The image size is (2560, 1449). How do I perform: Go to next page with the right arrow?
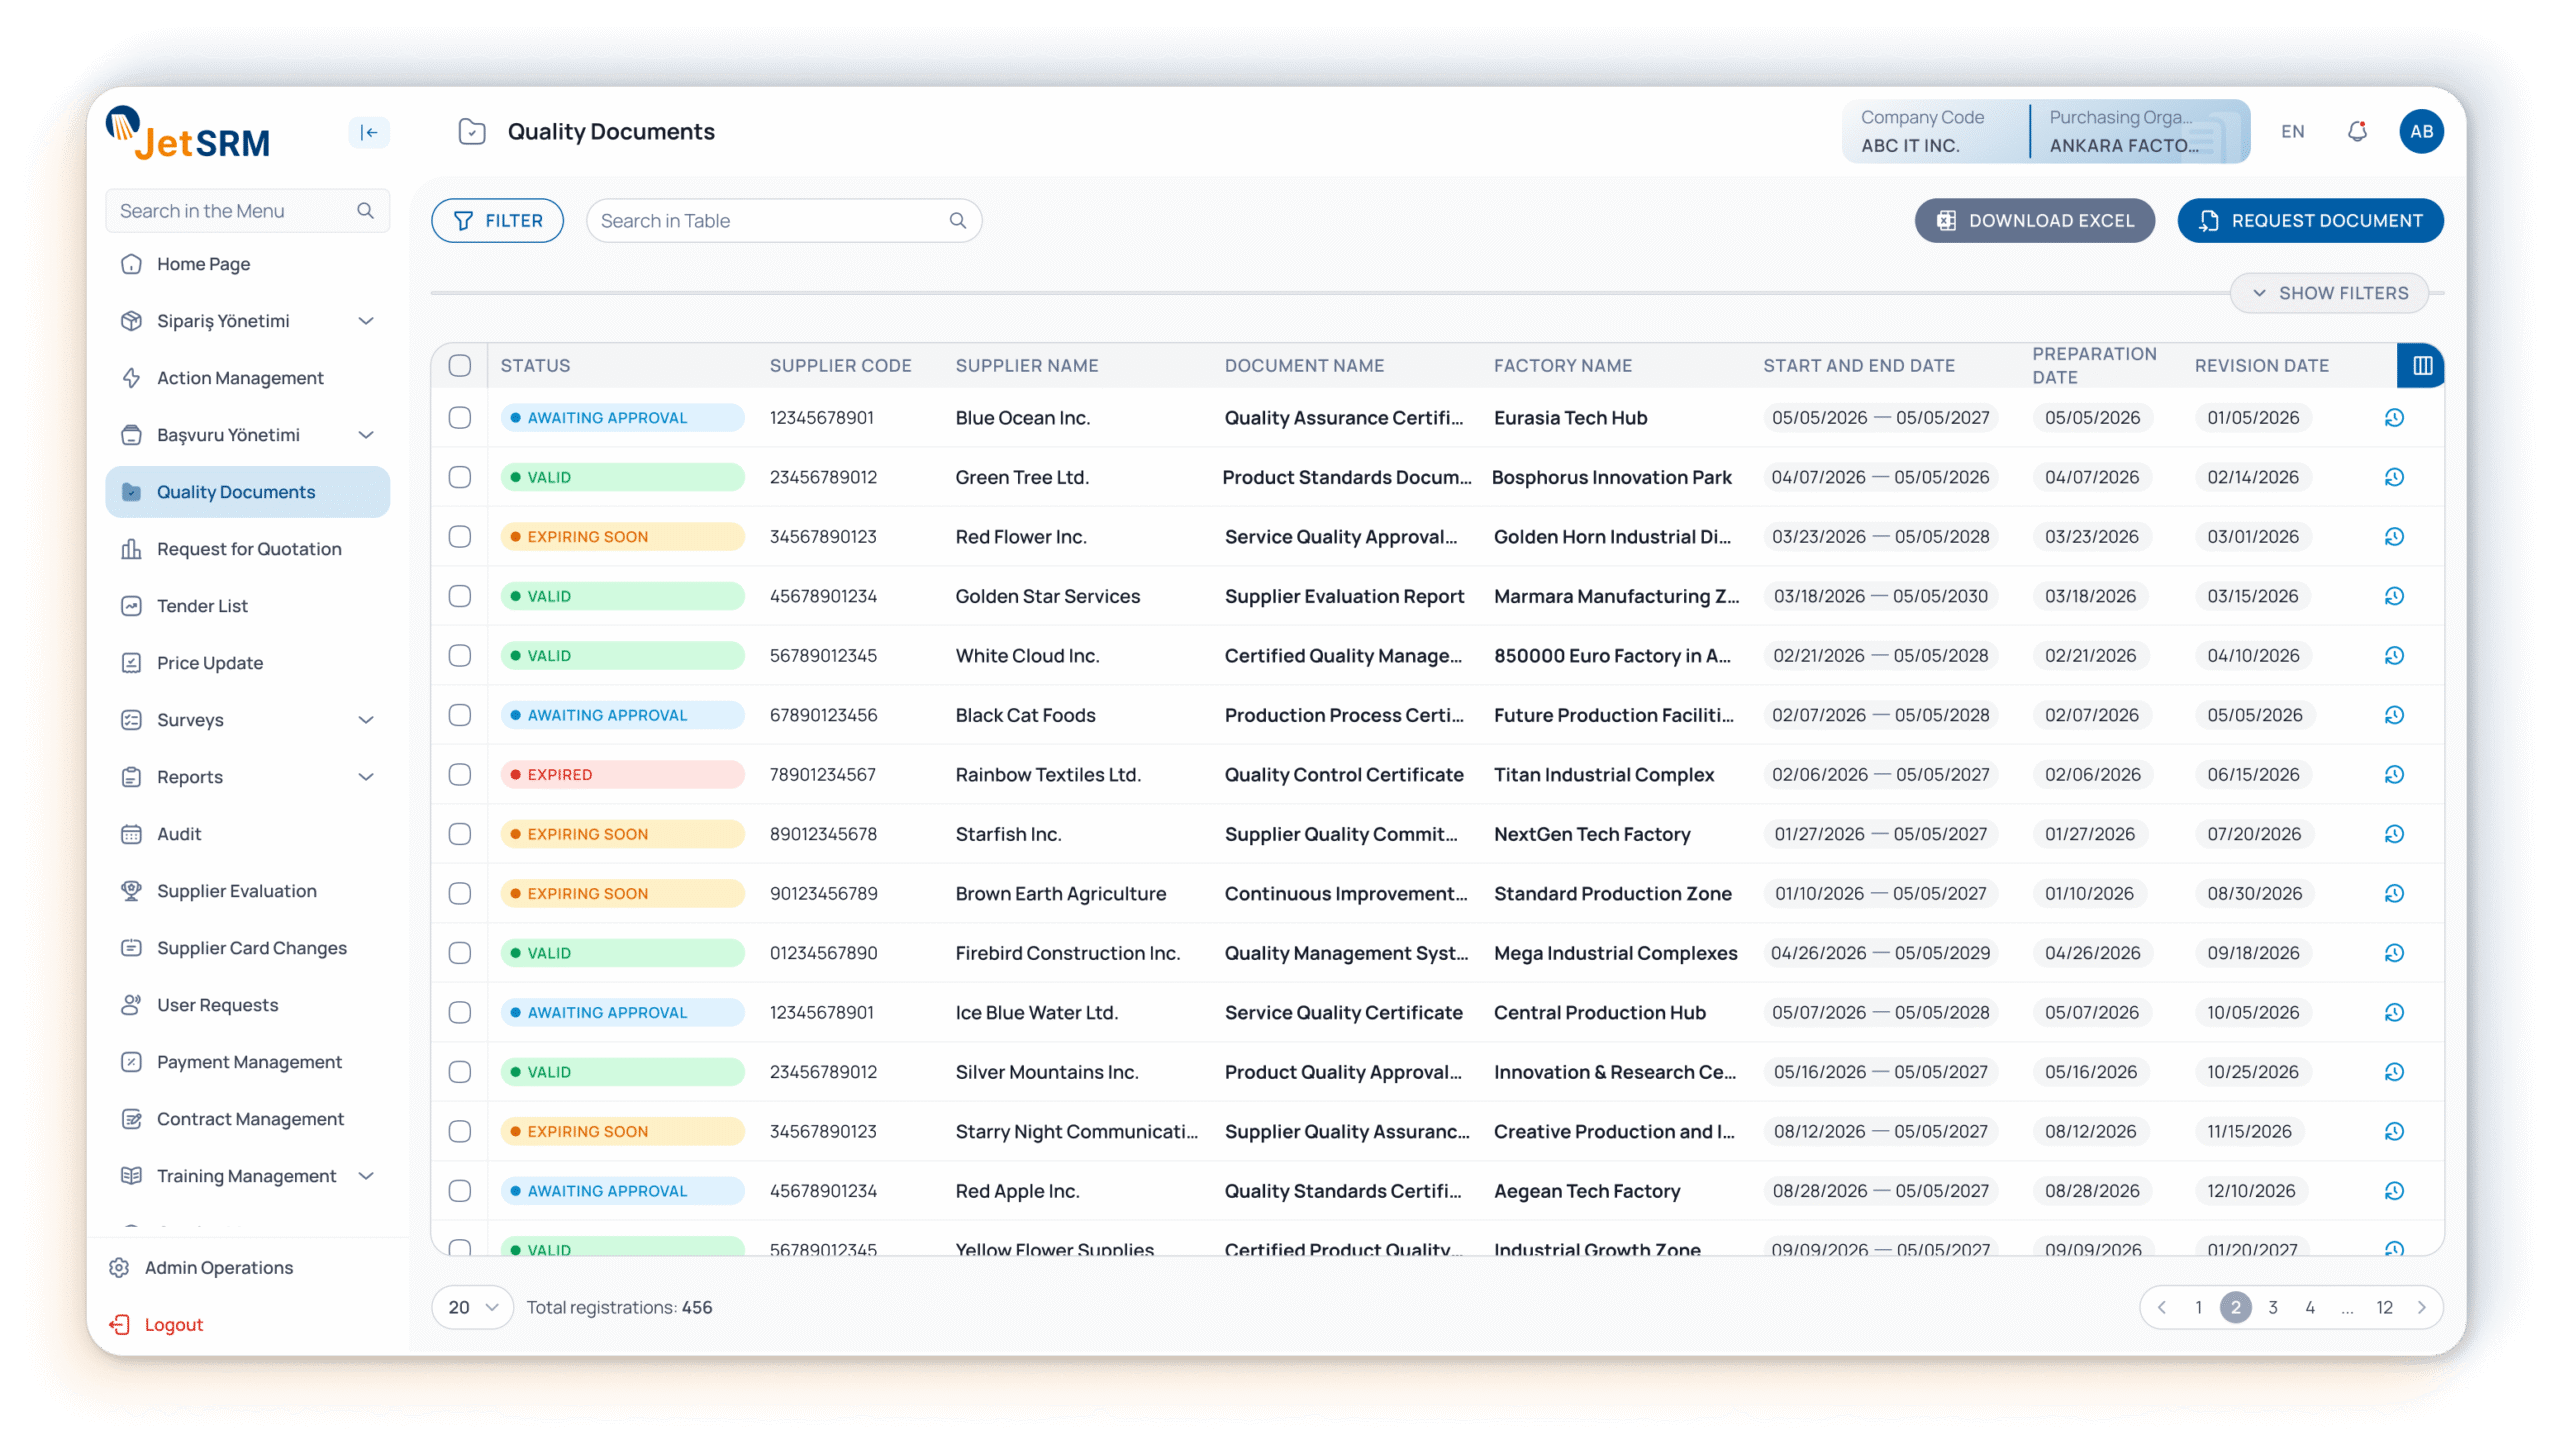click(x=2422, y=1308)
